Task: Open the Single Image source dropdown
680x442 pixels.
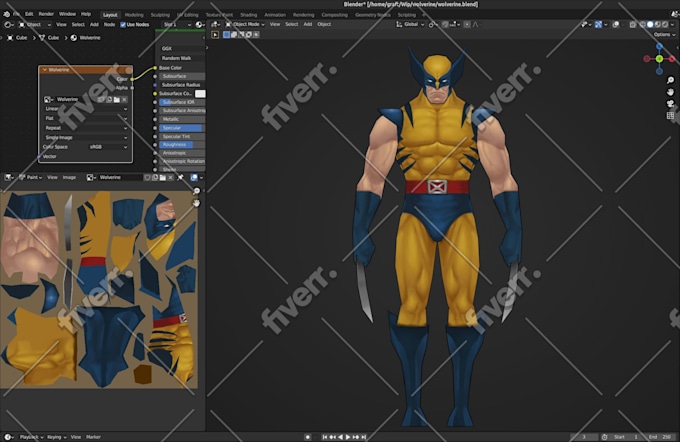Action: coord(85,138)
